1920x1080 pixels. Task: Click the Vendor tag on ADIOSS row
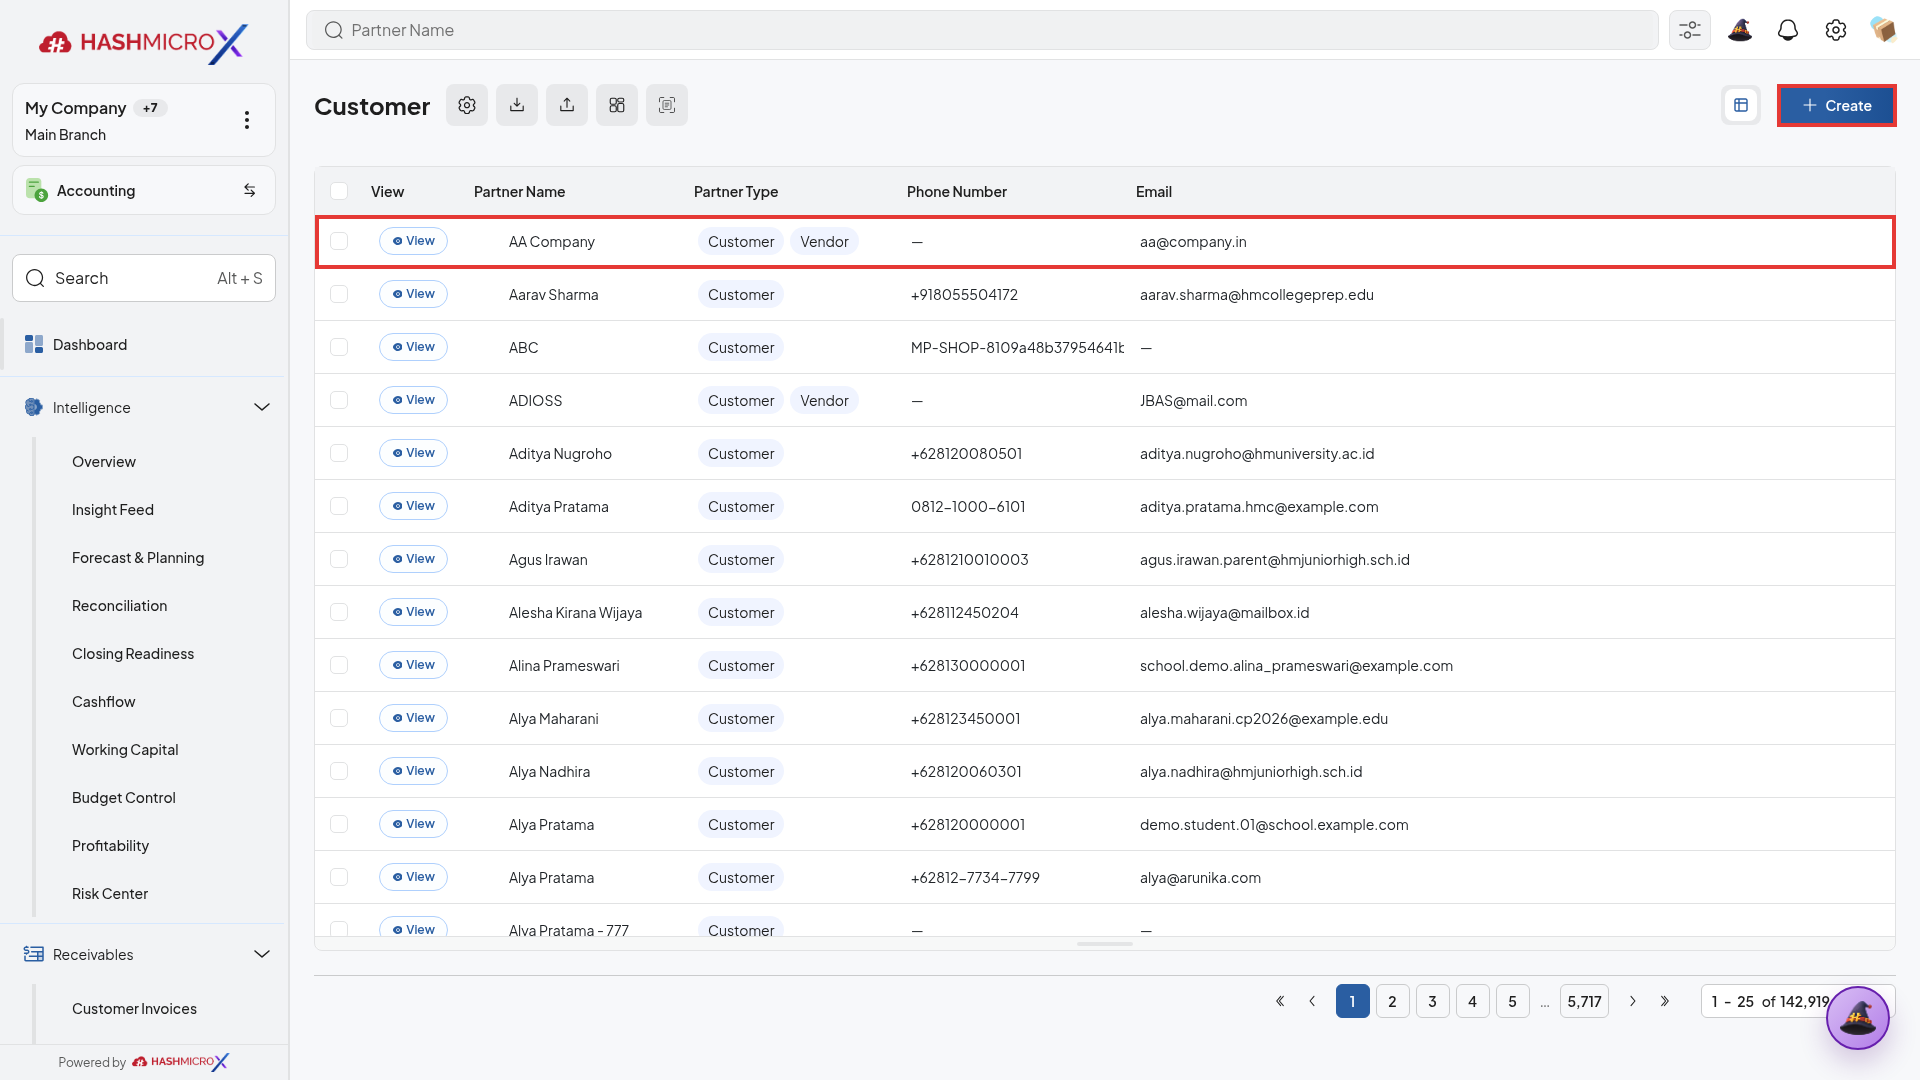point(824,400)
